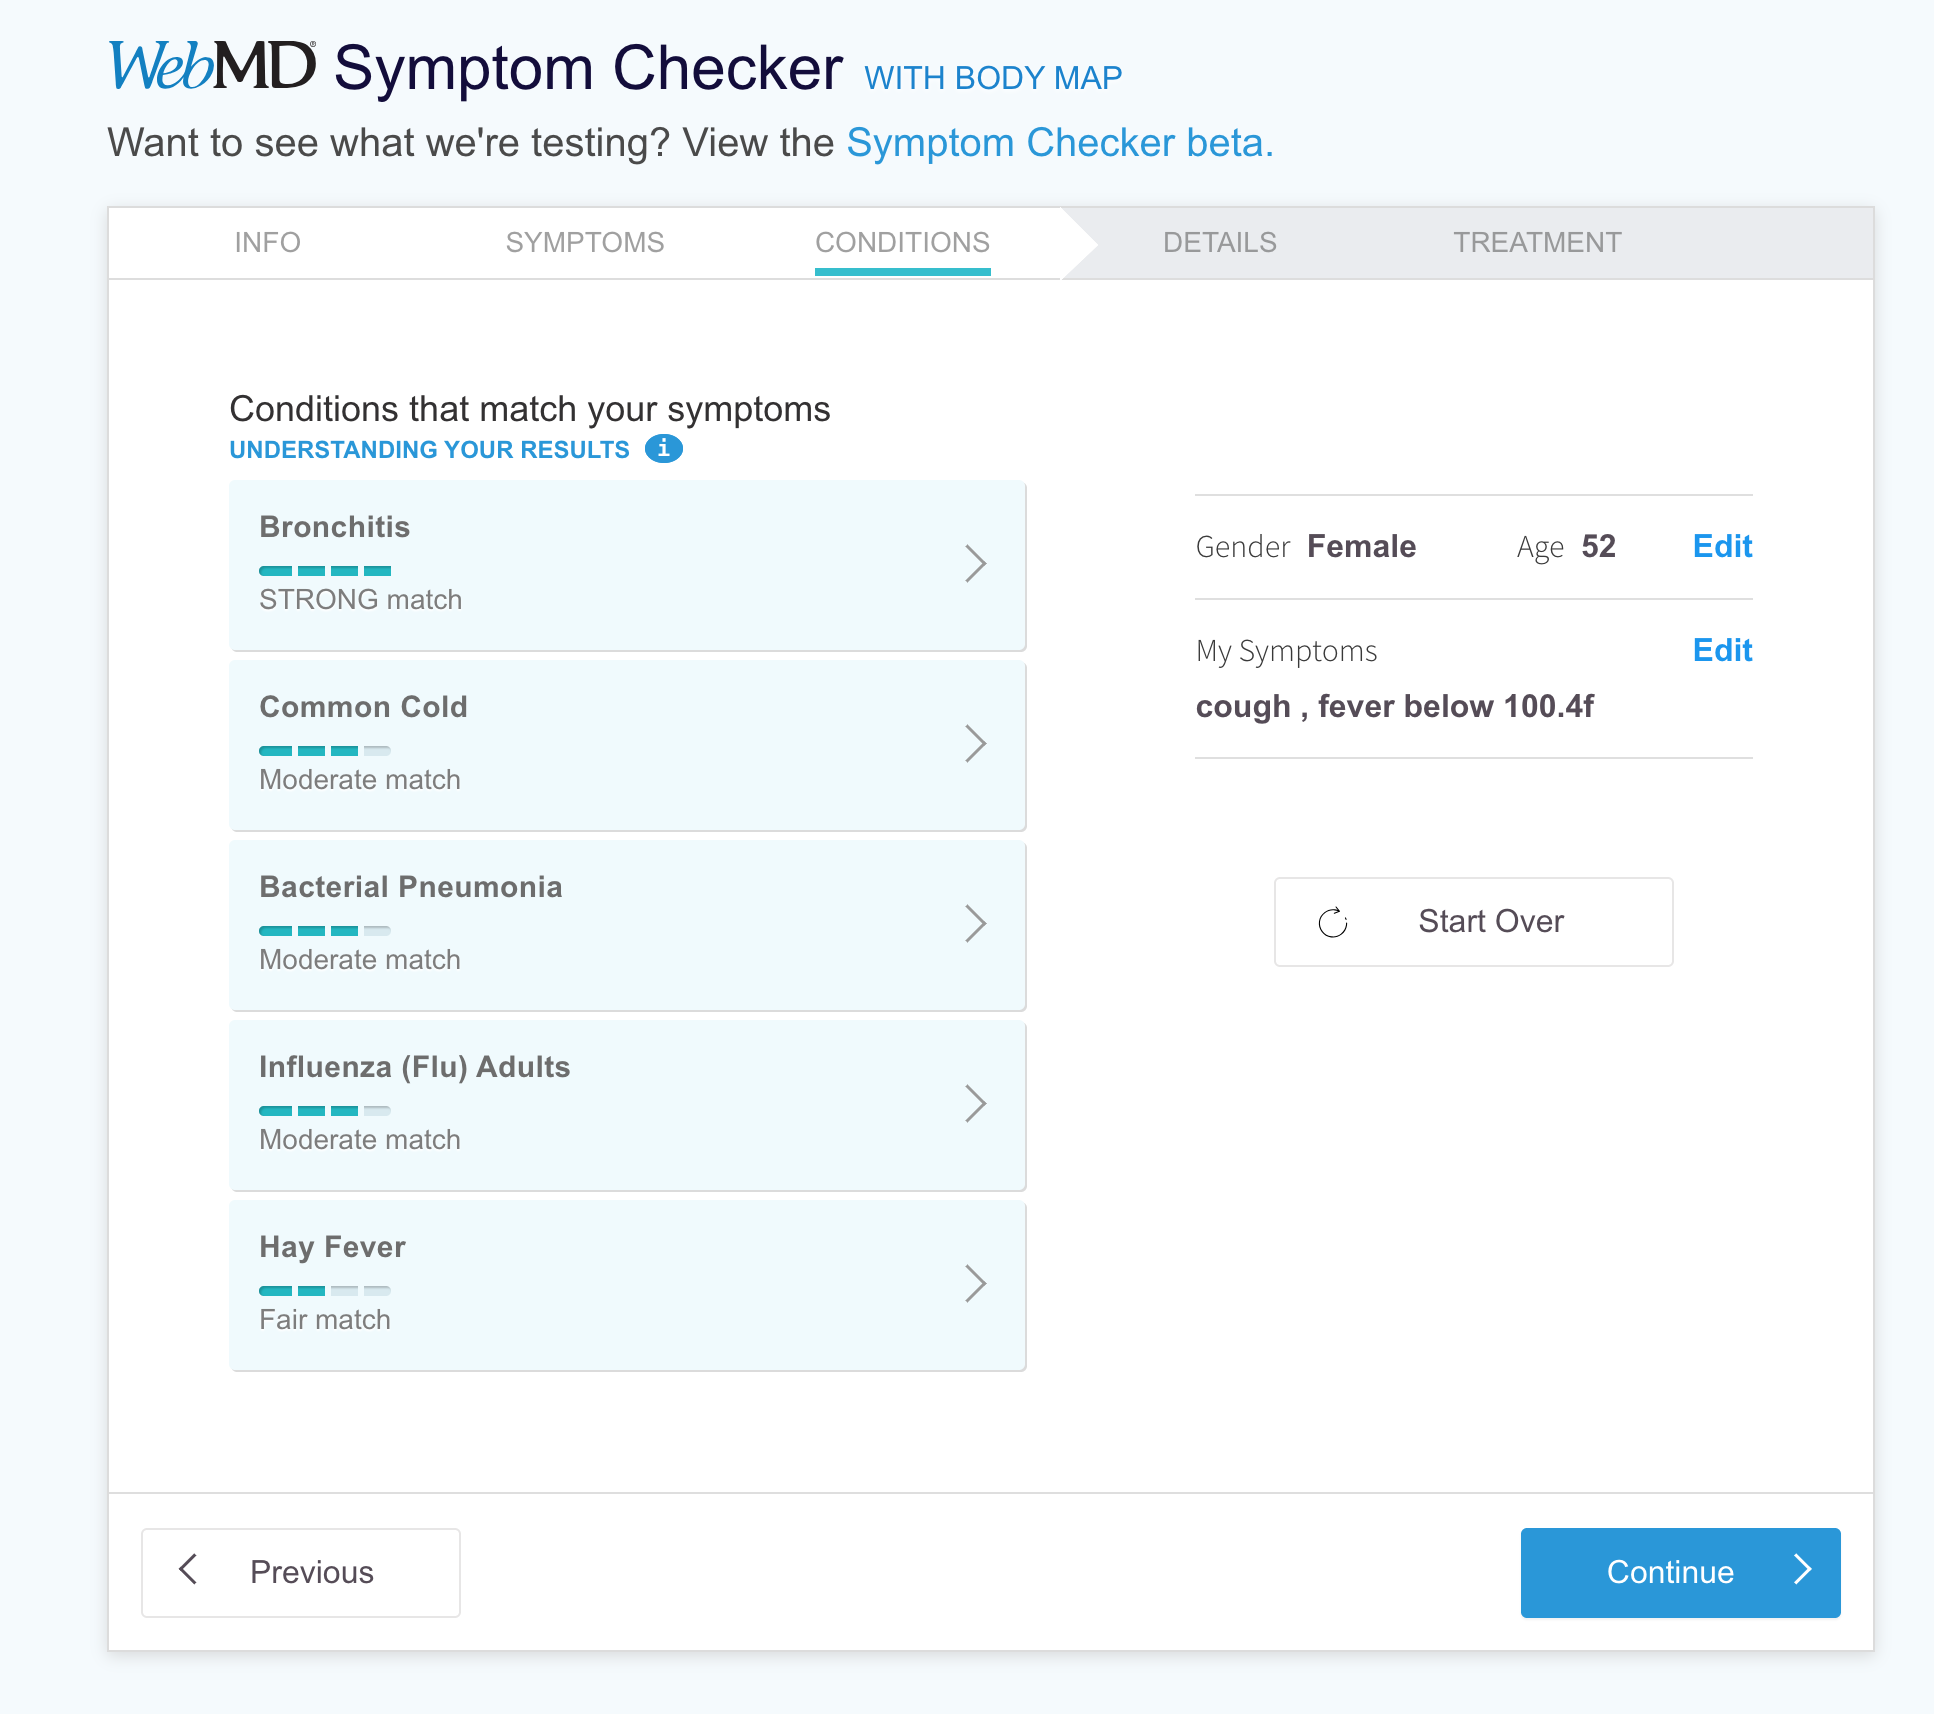Switch to the SYMPTOMS tab
This screenshot has width=1934, height=1714.
click(585, 242)
